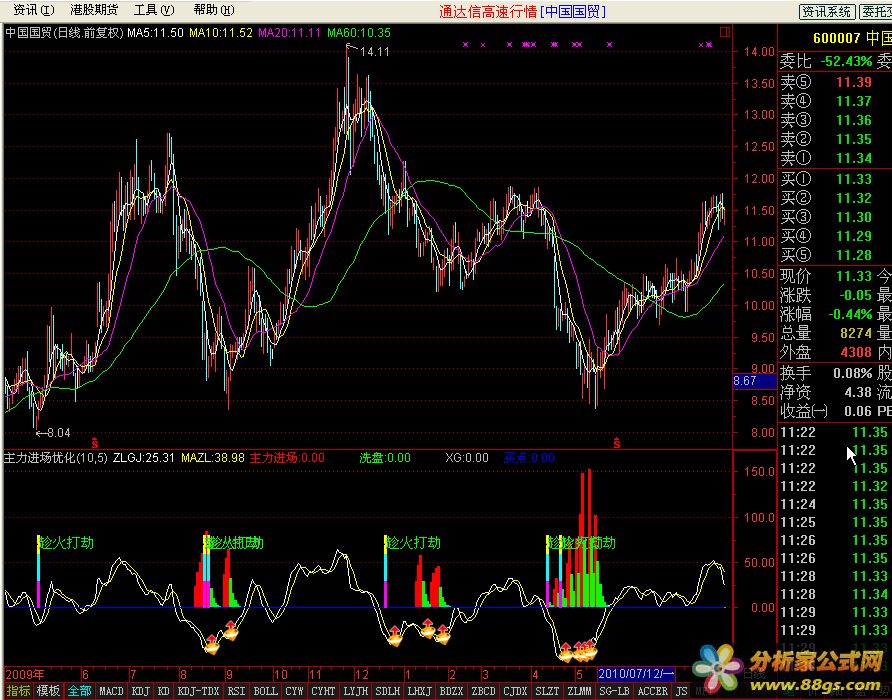Viewport: 892px width, 700px height.
Task: Click the 11:25 tick row
Action: point(835,522)
